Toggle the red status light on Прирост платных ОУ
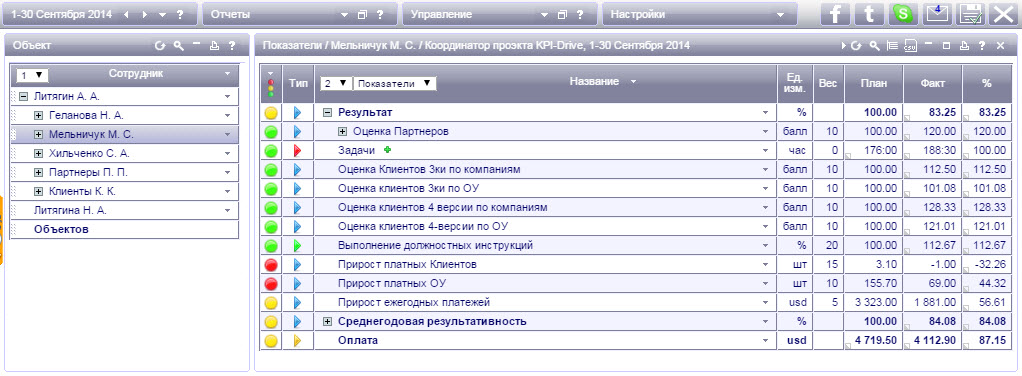 271,284
